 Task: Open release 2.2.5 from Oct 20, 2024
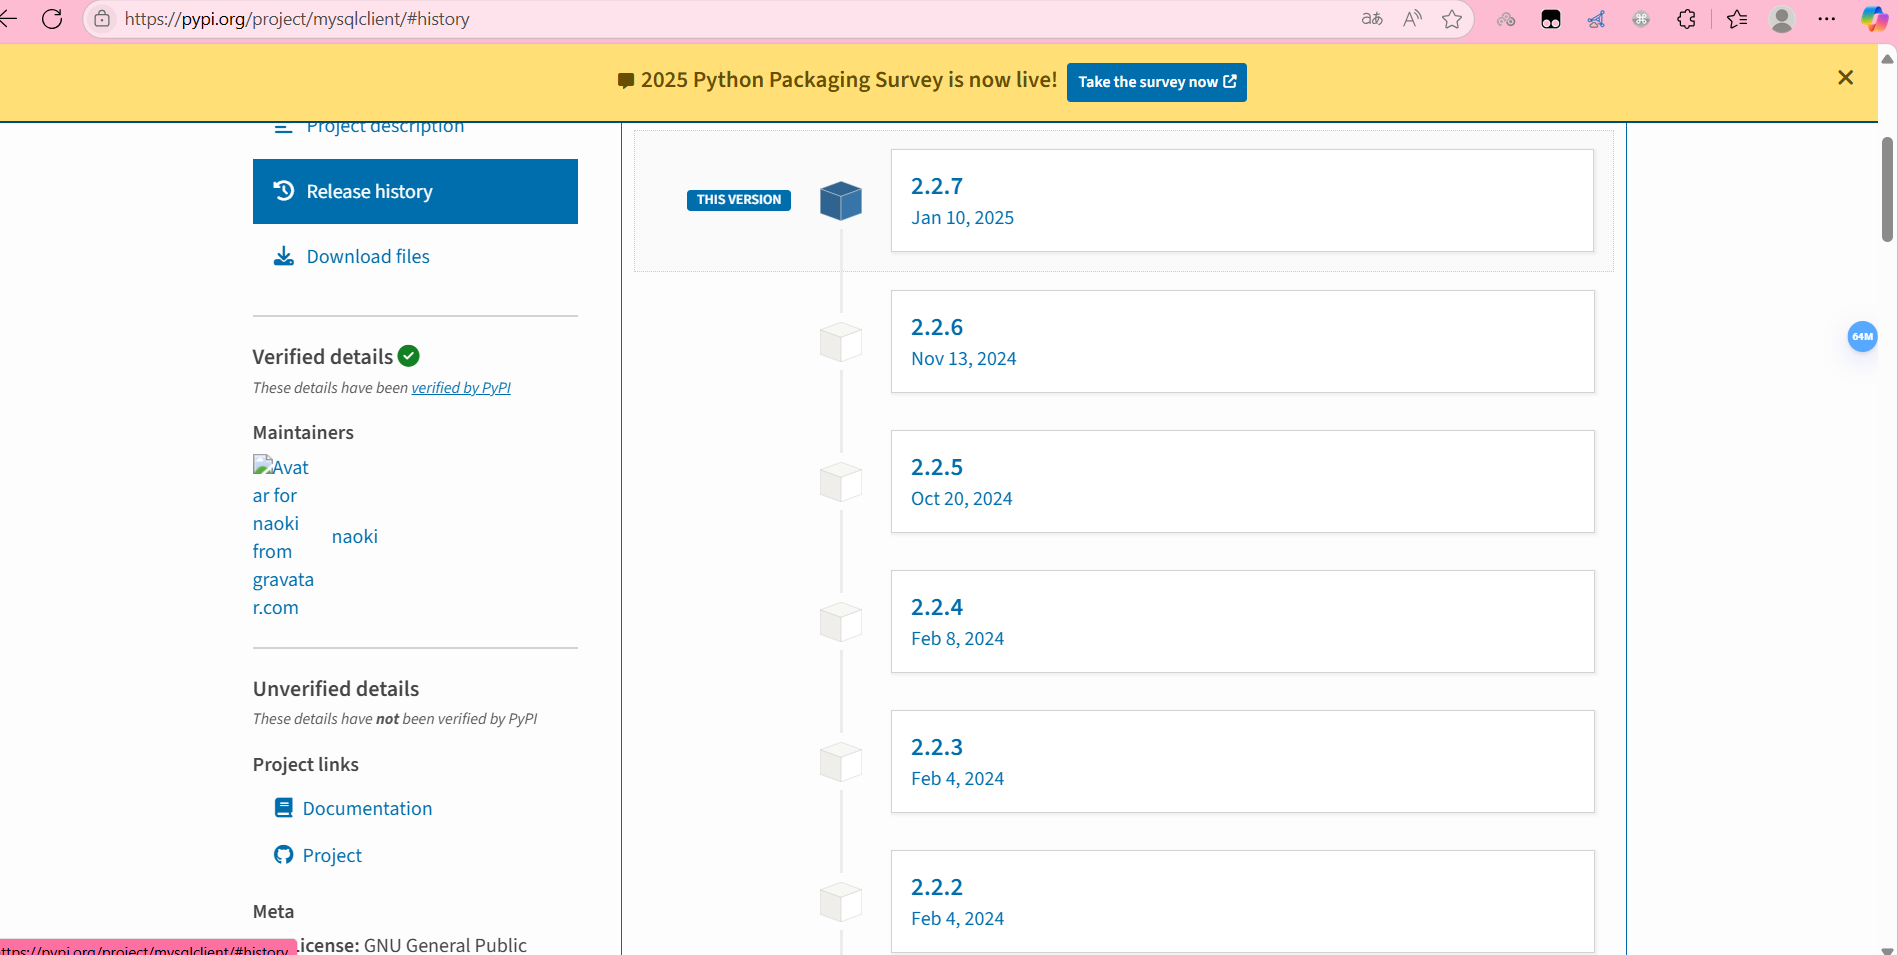pos(1242,481)
